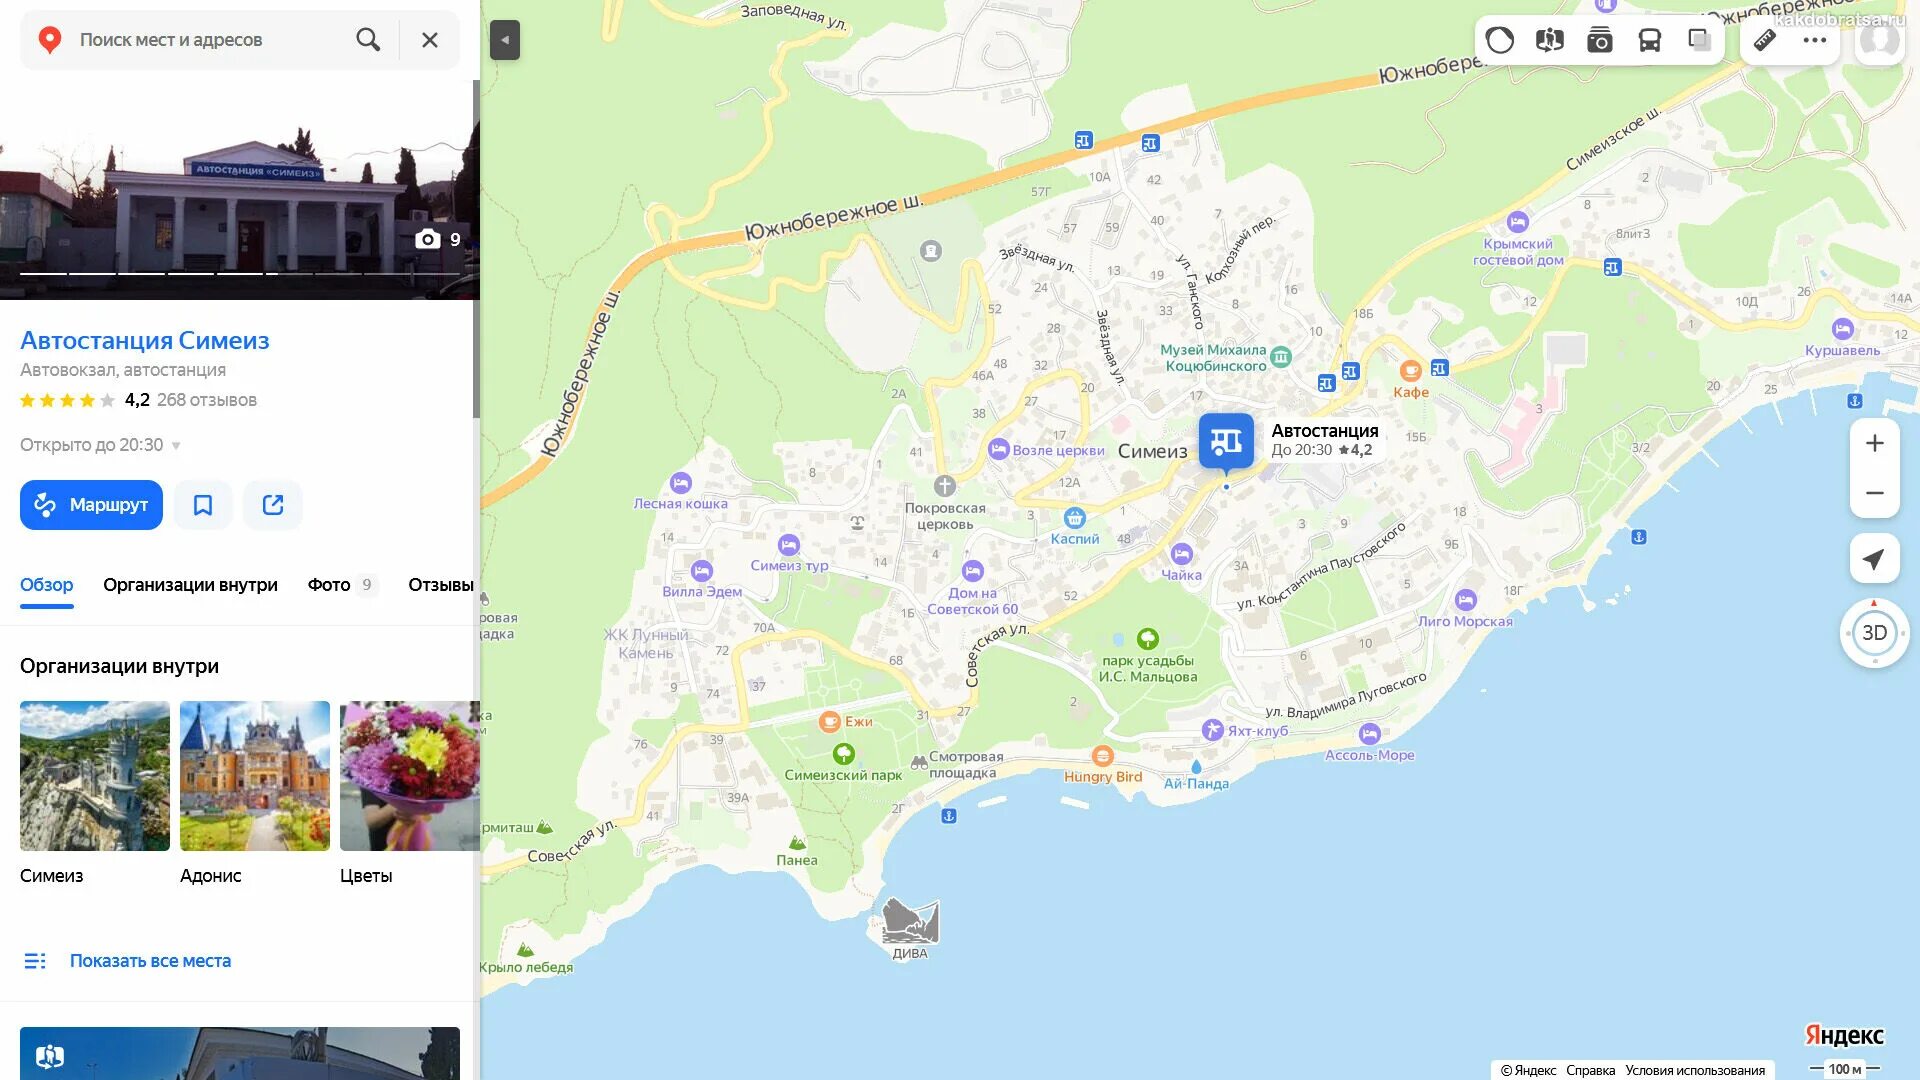1920x1080 pixels.
Task: Show map photos layer
Action: coord(1599,40)
